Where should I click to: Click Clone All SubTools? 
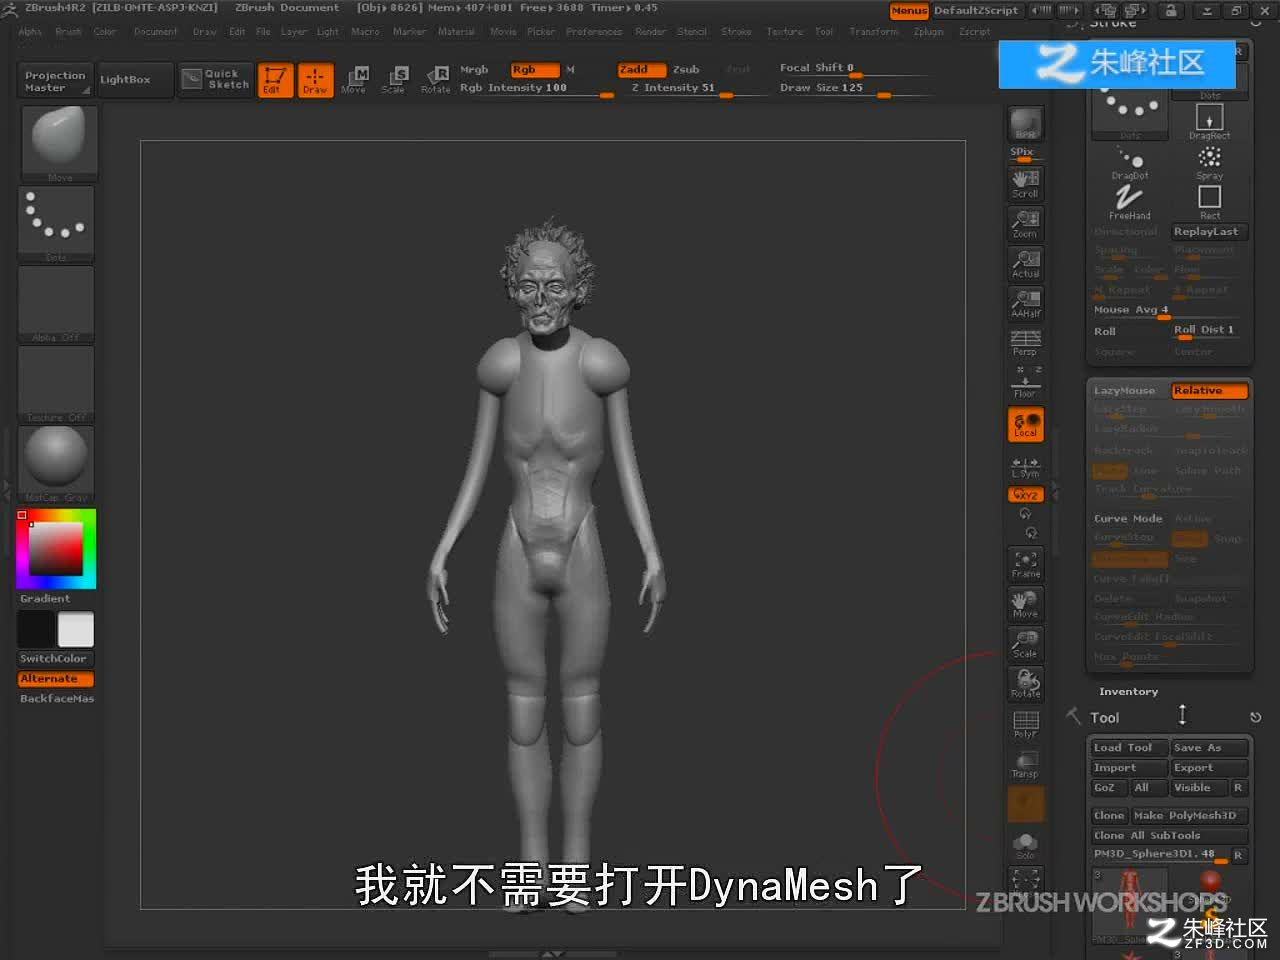click(x=1169, y=836)
